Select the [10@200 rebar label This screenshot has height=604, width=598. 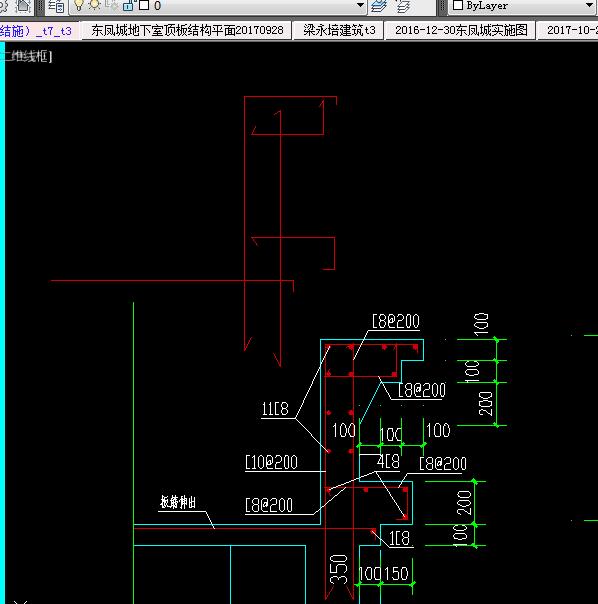coord(271,462)
